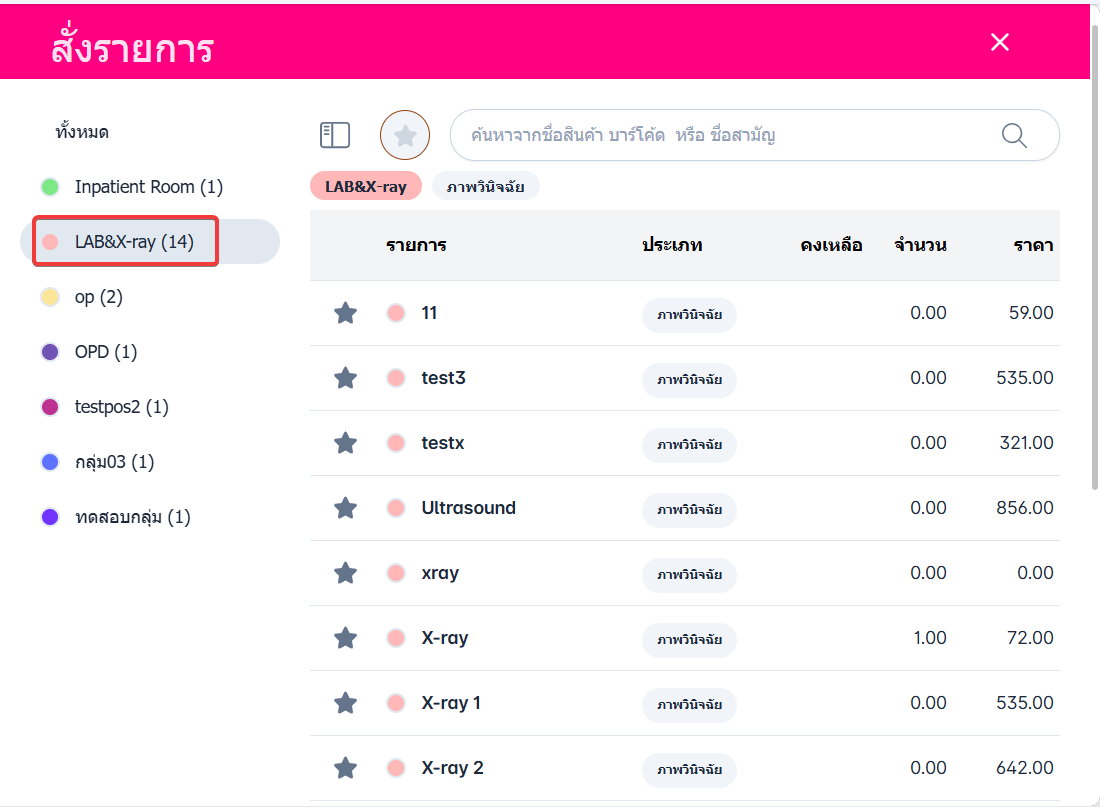The image size is (1100, 809).
Task: Click the pink color dot beside X-ray
Action: [x=395, y=638]
